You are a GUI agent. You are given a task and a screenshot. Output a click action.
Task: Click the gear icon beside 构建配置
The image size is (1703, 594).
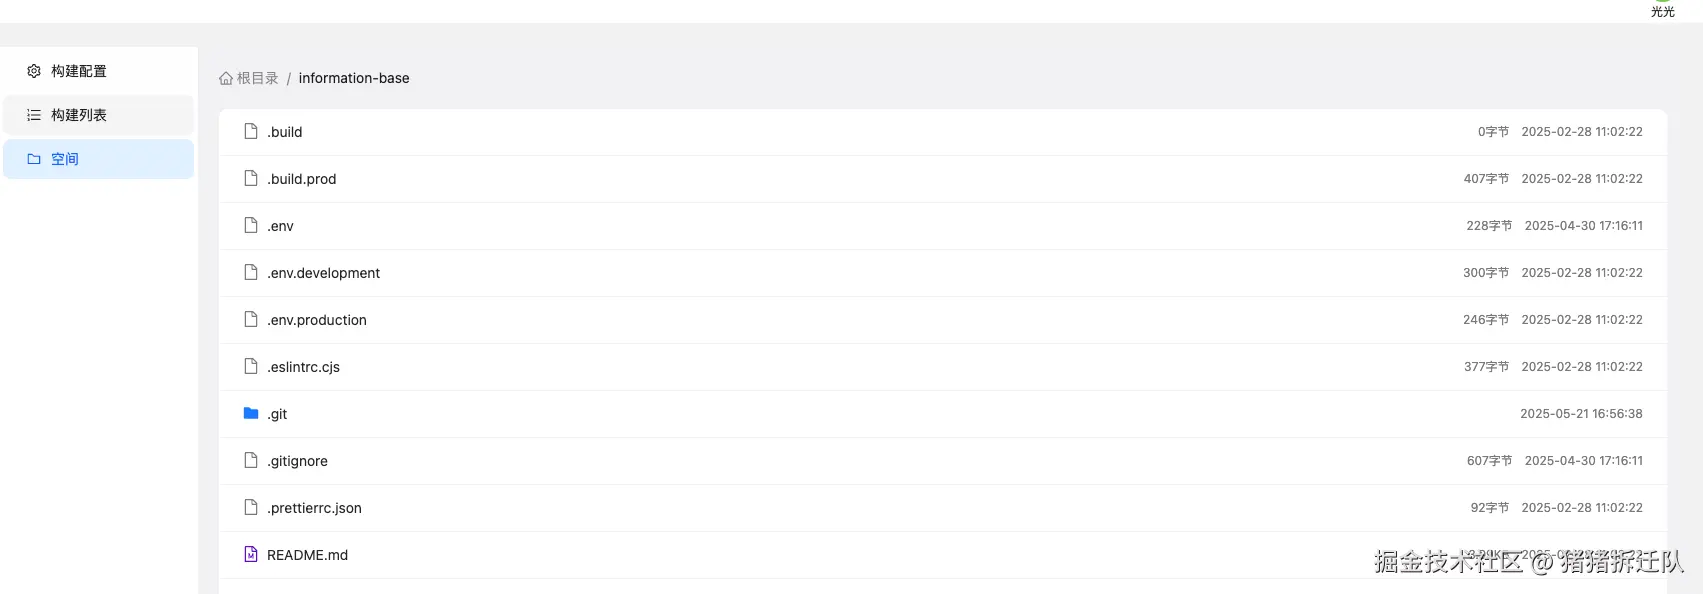pos(34,71)
